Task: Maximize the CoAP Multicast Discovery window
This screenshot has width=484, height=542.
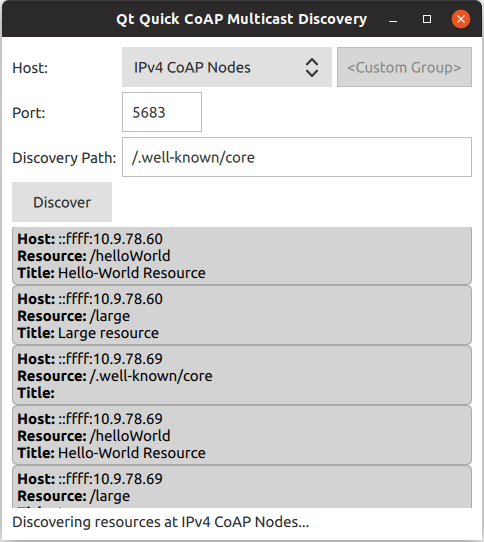Action: [x=427, y=19]
